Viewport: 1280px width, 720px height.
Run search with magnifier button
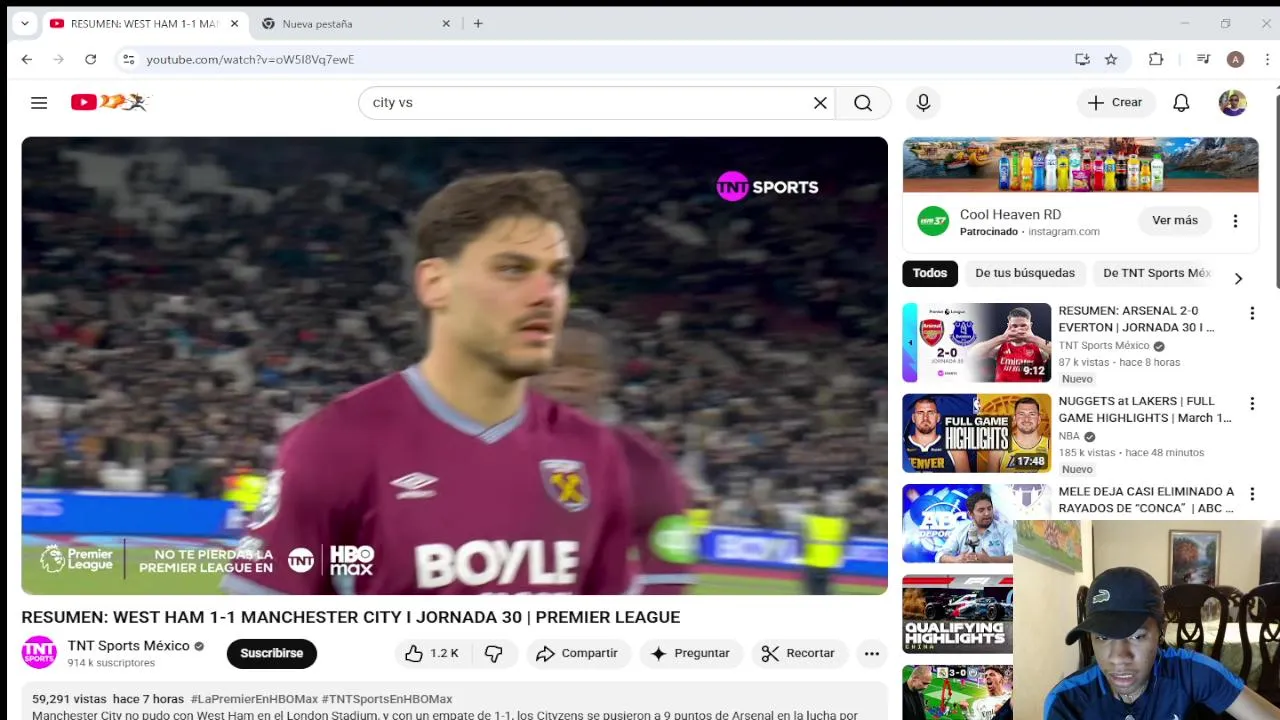pos(863,102)
